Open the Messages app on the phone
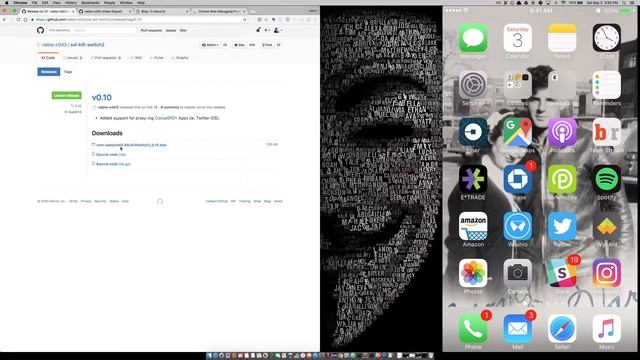640x360 pixels. [x=473, y=38]
